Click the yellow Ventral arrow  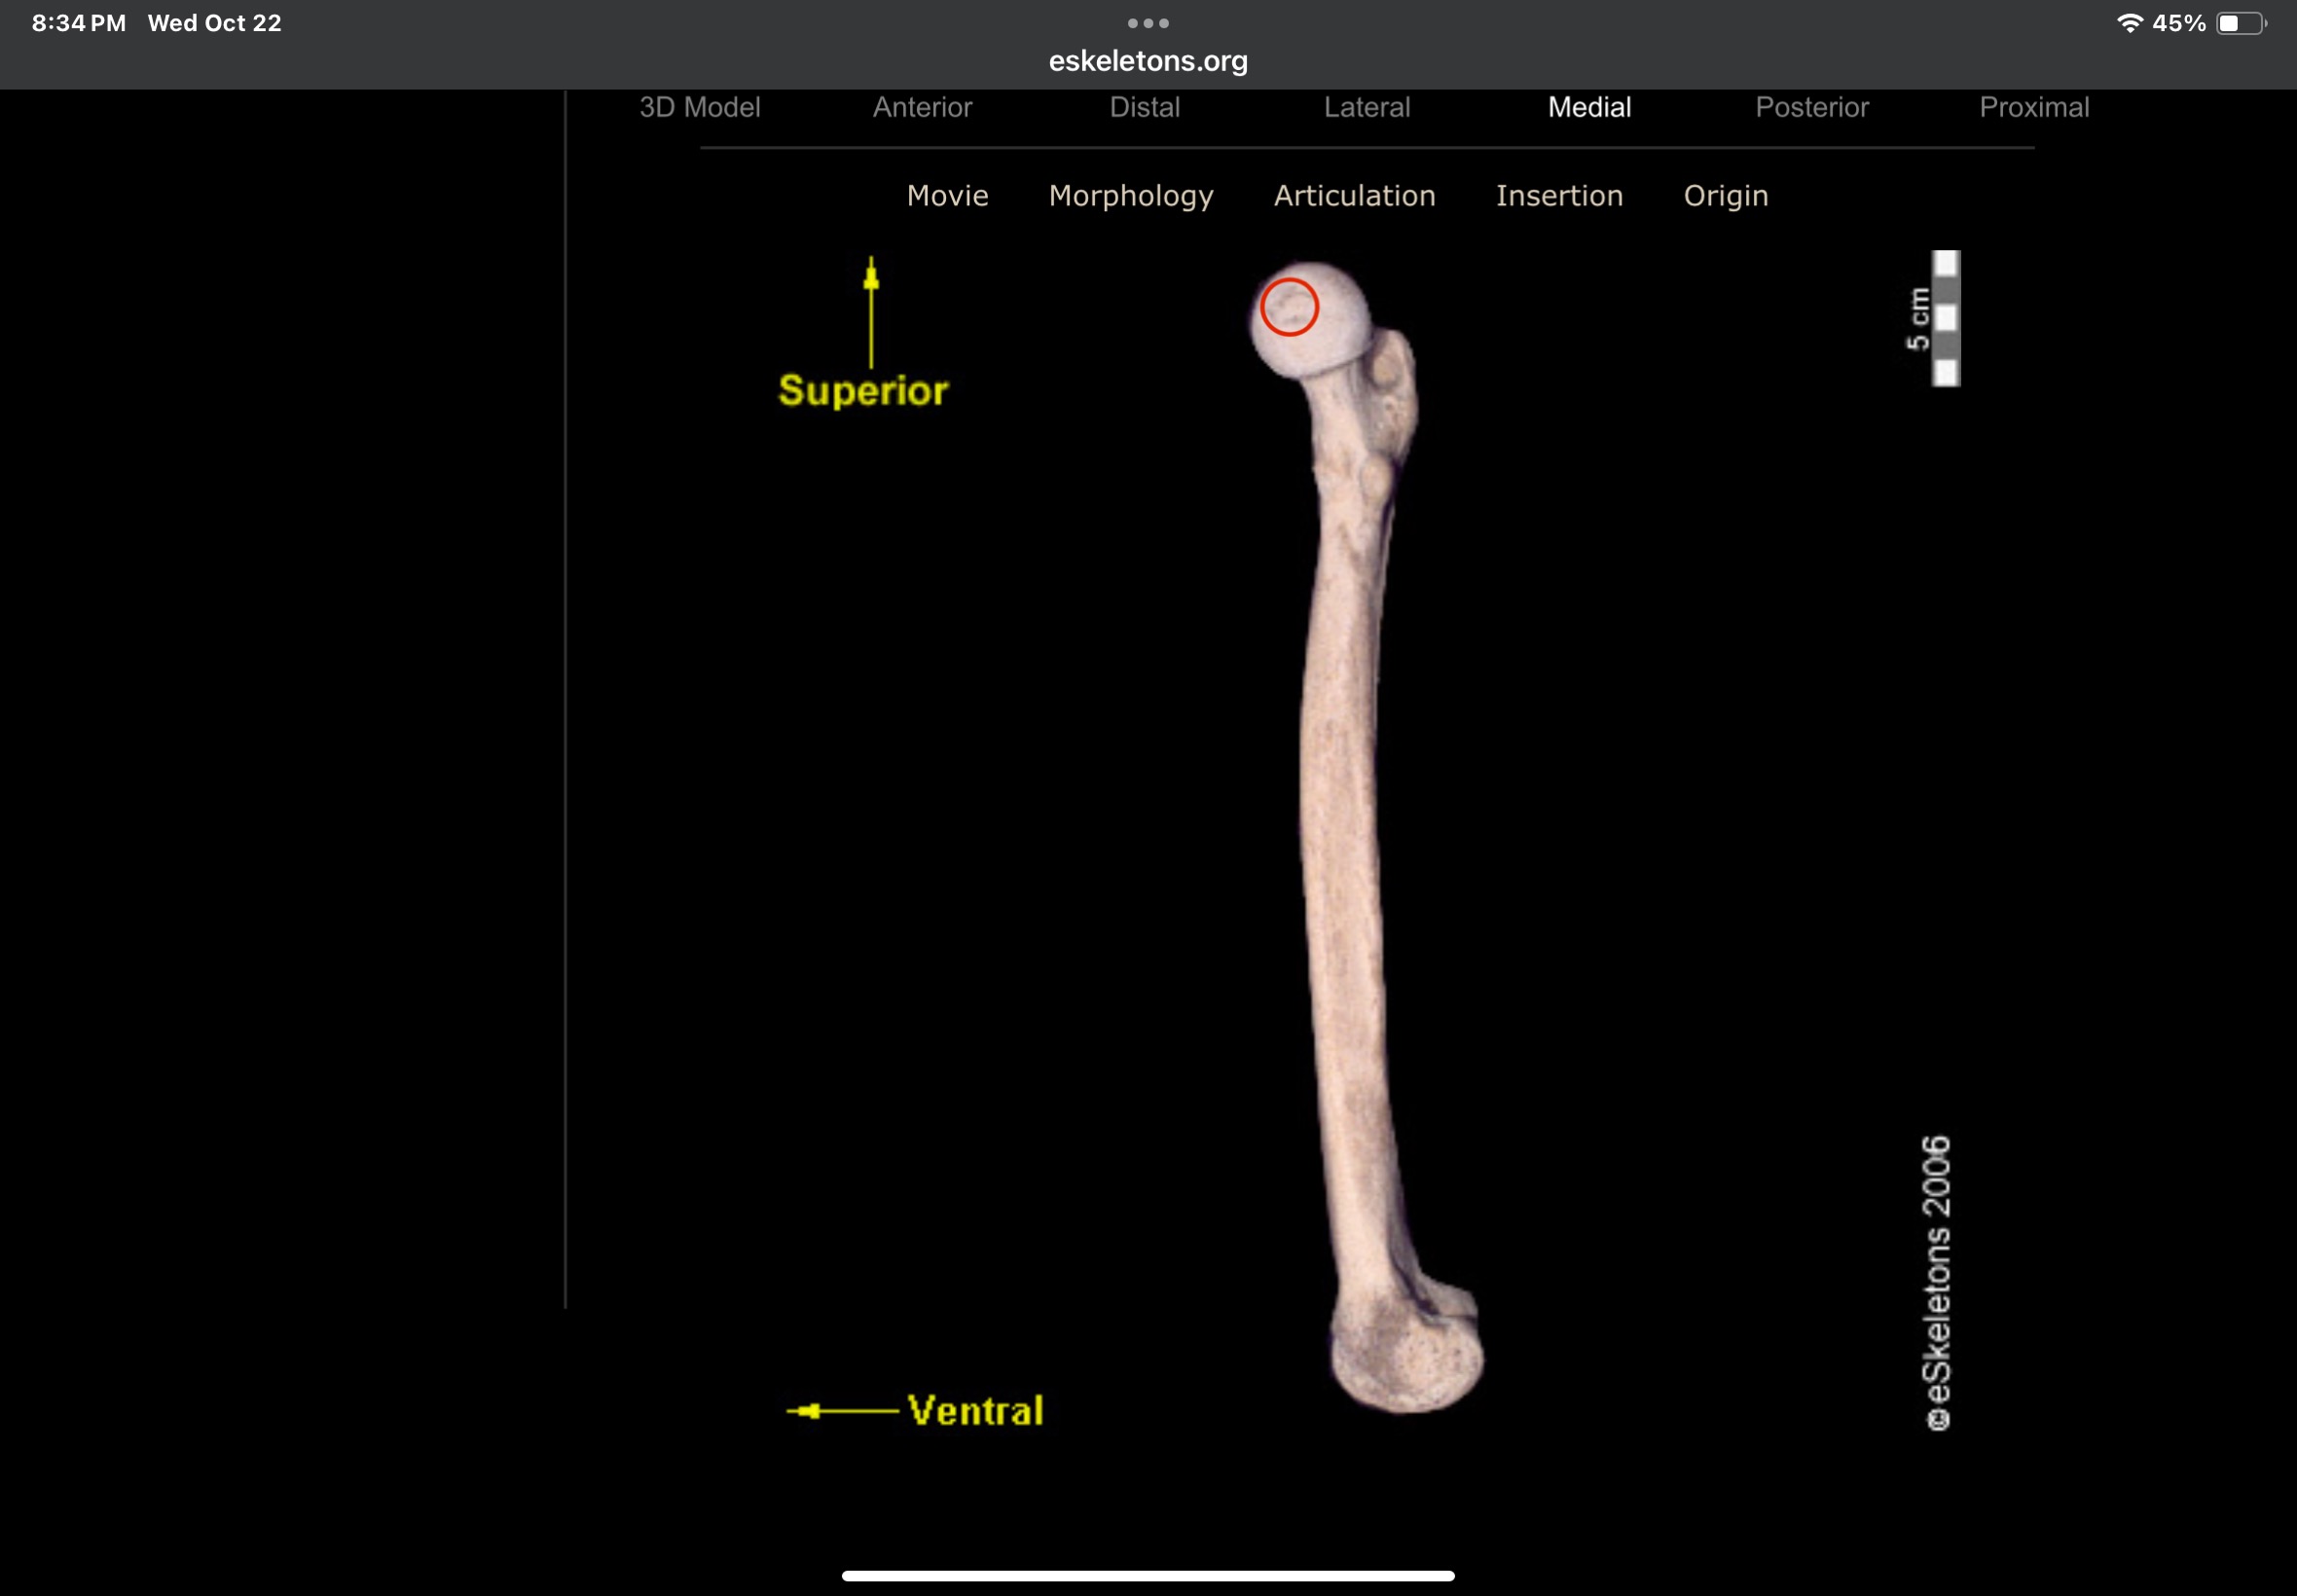pos(842,1411)
